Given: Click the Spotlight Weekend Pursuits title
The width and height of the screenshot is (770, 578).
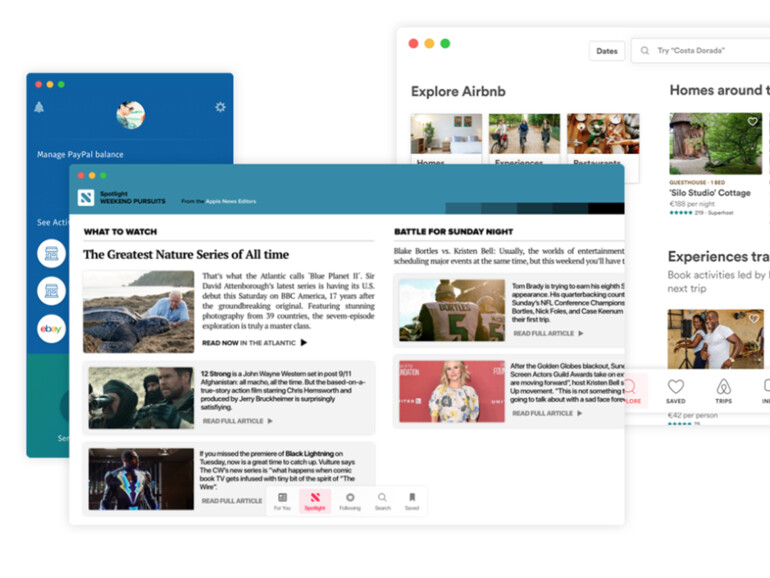Looking at the screenshot, I should click(133, 197).
